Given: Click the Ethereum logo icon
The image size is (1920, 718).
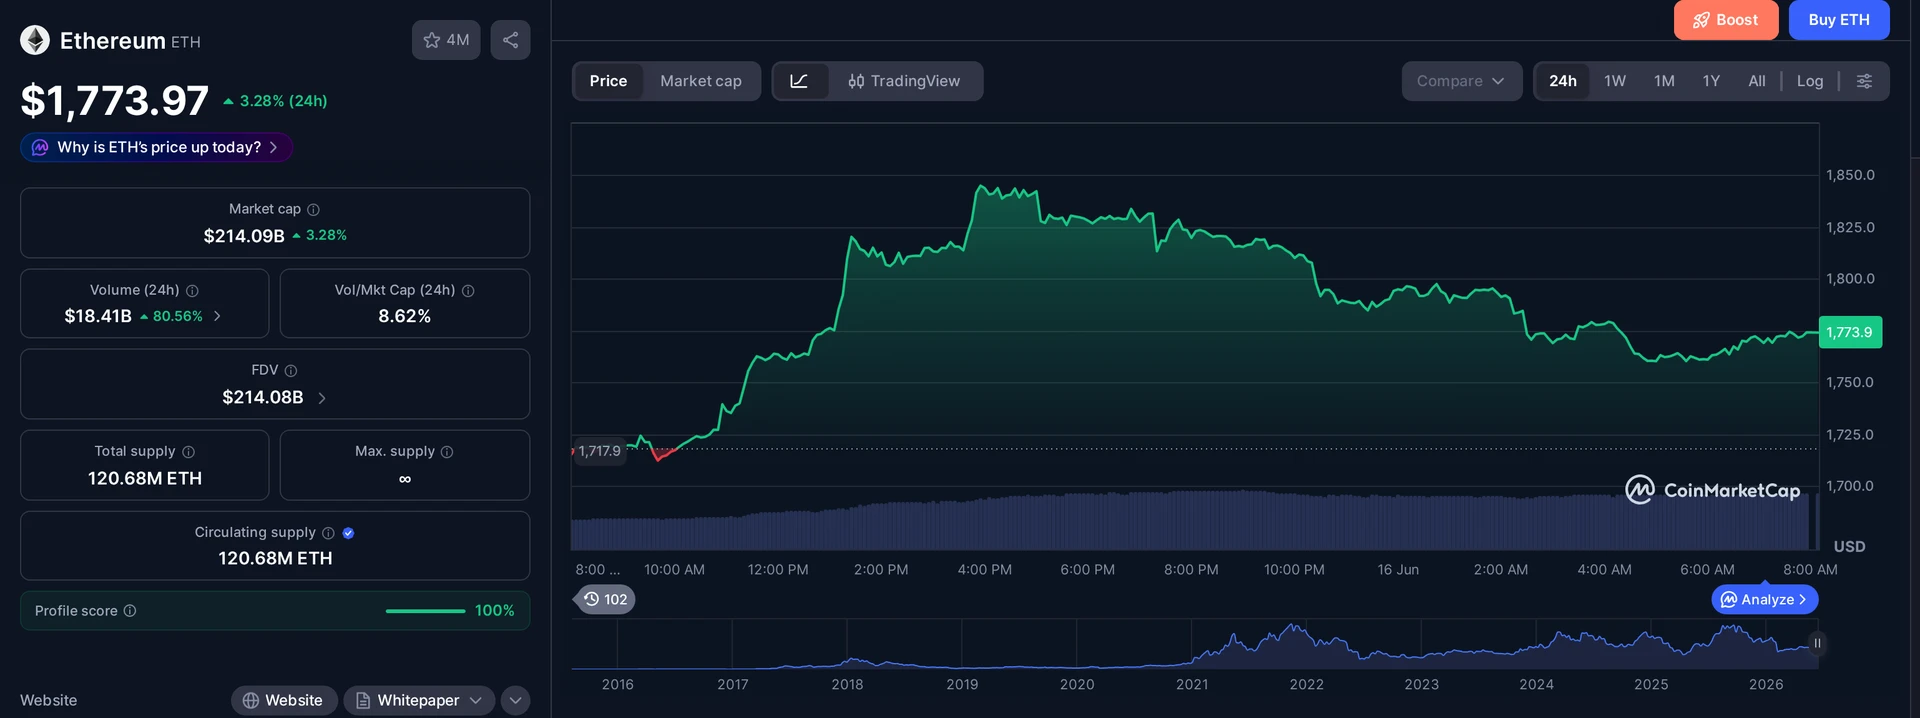Looking at the screenshot, I should coord(35,40).
